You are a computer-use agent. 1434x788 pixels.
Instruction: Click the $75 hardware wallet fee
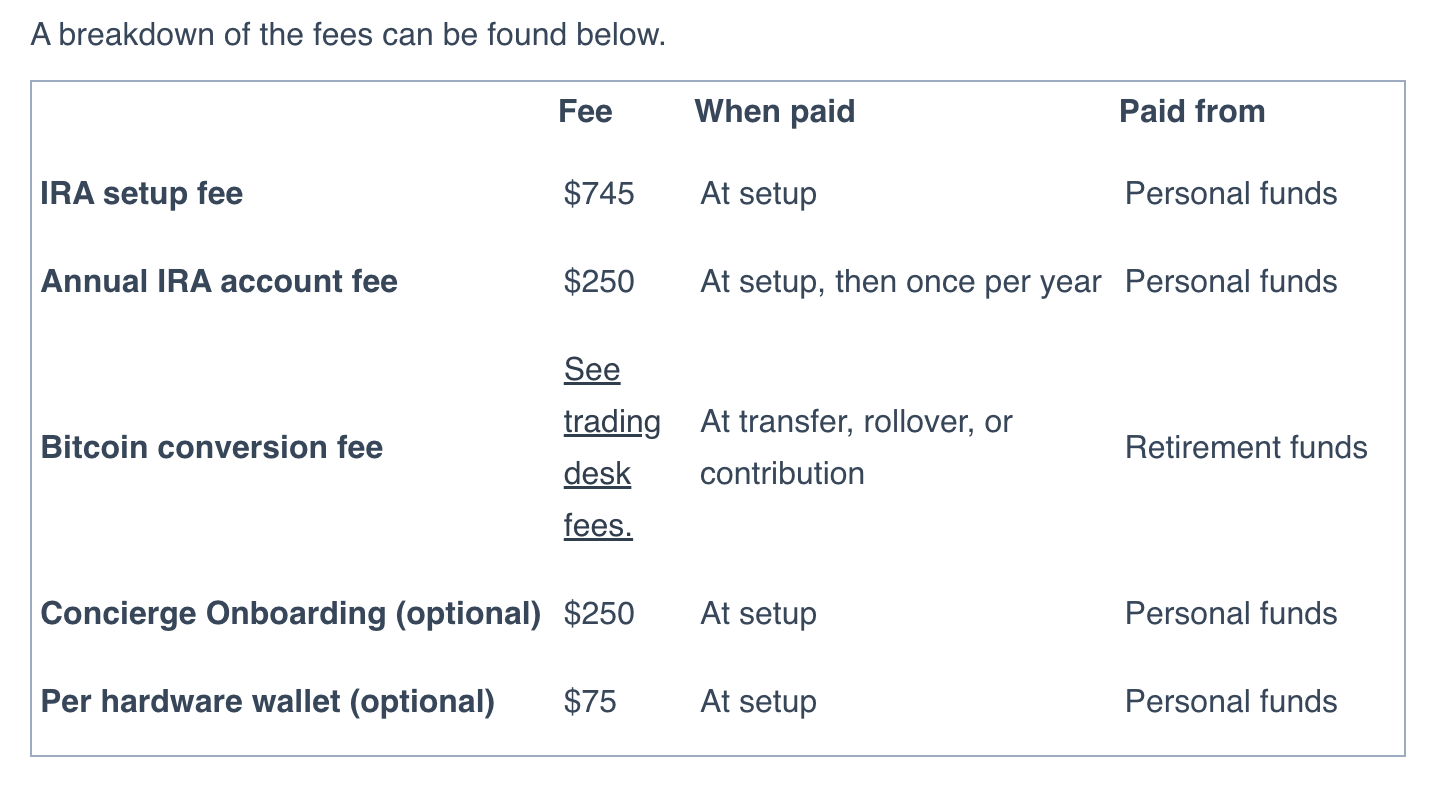tap(590, 701)
